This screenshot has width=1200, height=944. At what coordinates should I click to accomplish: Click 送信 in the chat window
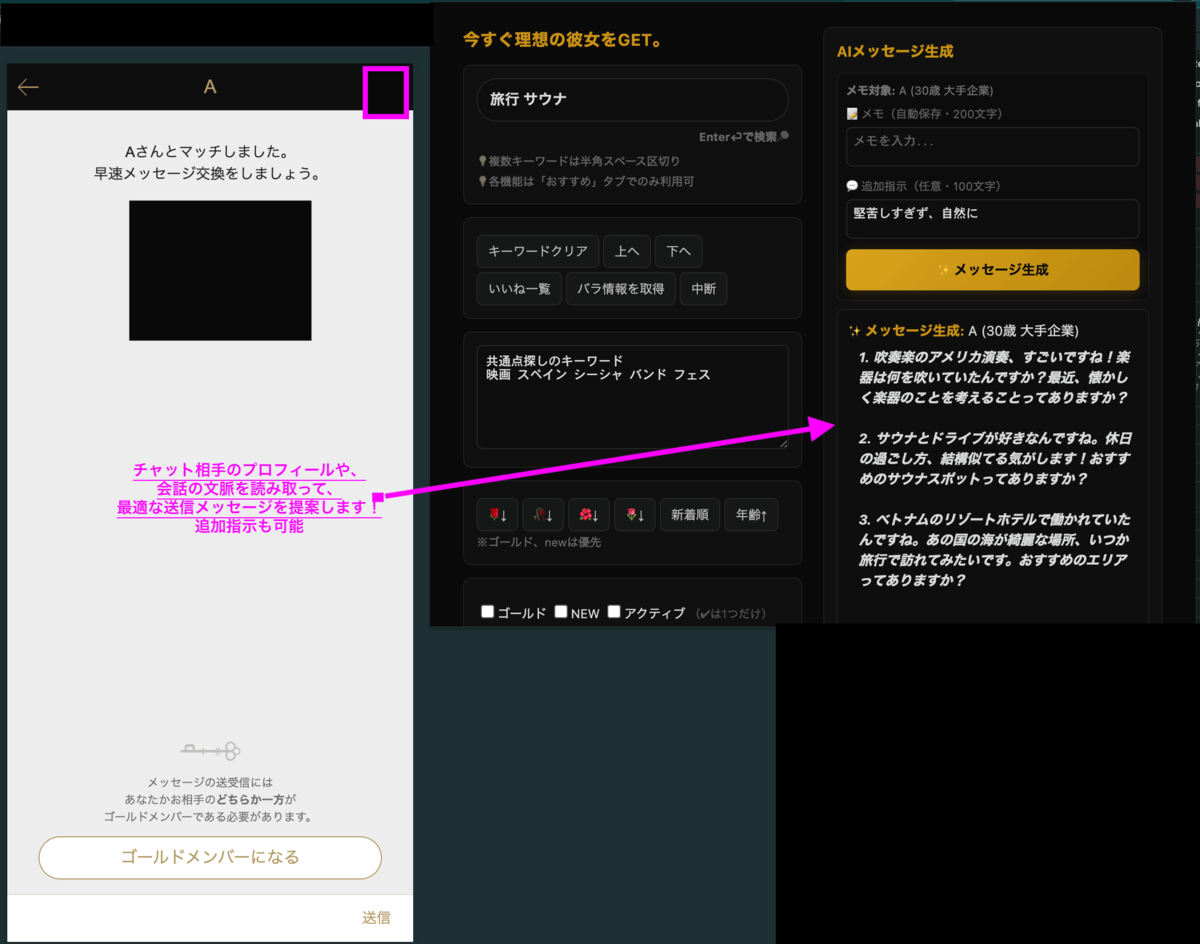376,917
